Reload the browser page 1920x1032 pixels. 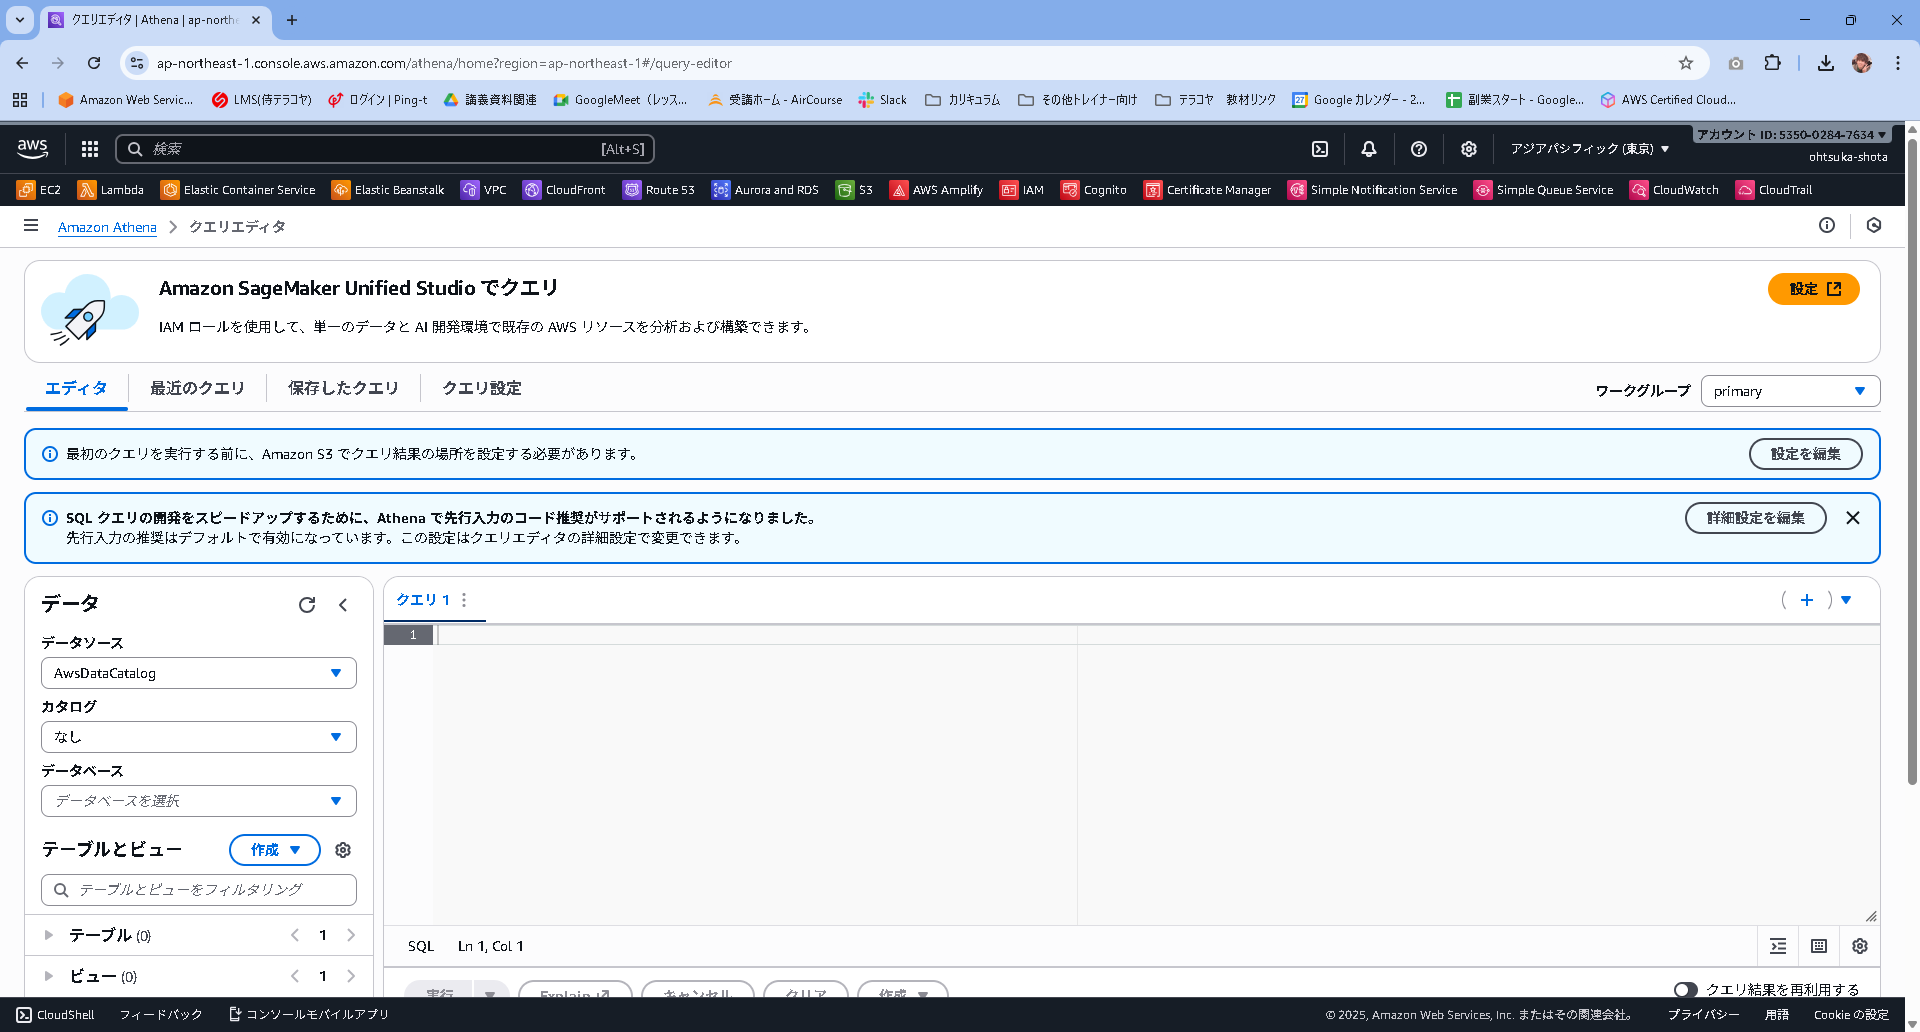pyautogui.click(x=94, y=63)
